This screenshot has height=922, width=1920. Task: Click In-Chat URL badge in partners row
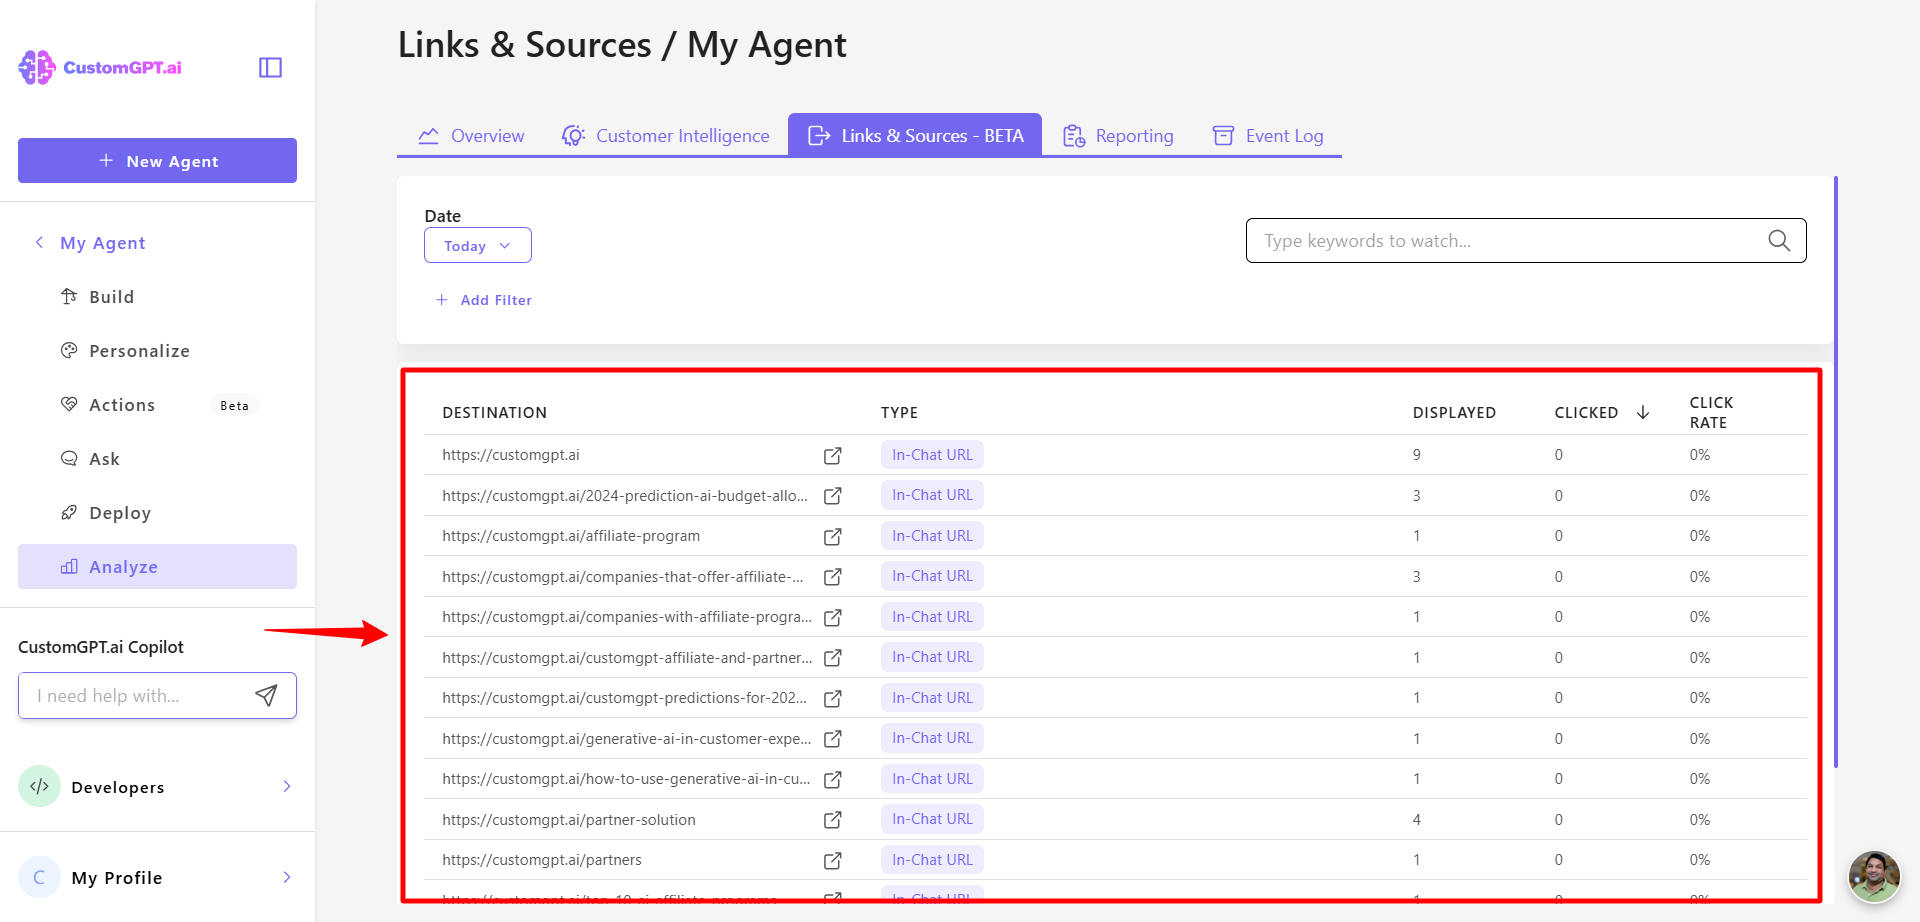(x=932, y=860)
